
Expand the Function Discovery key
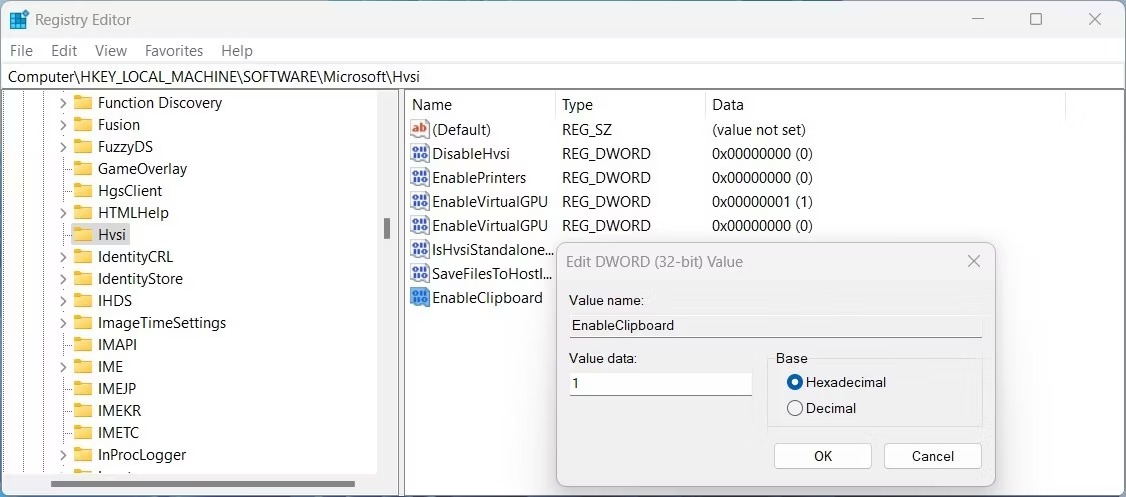(63, 103)
